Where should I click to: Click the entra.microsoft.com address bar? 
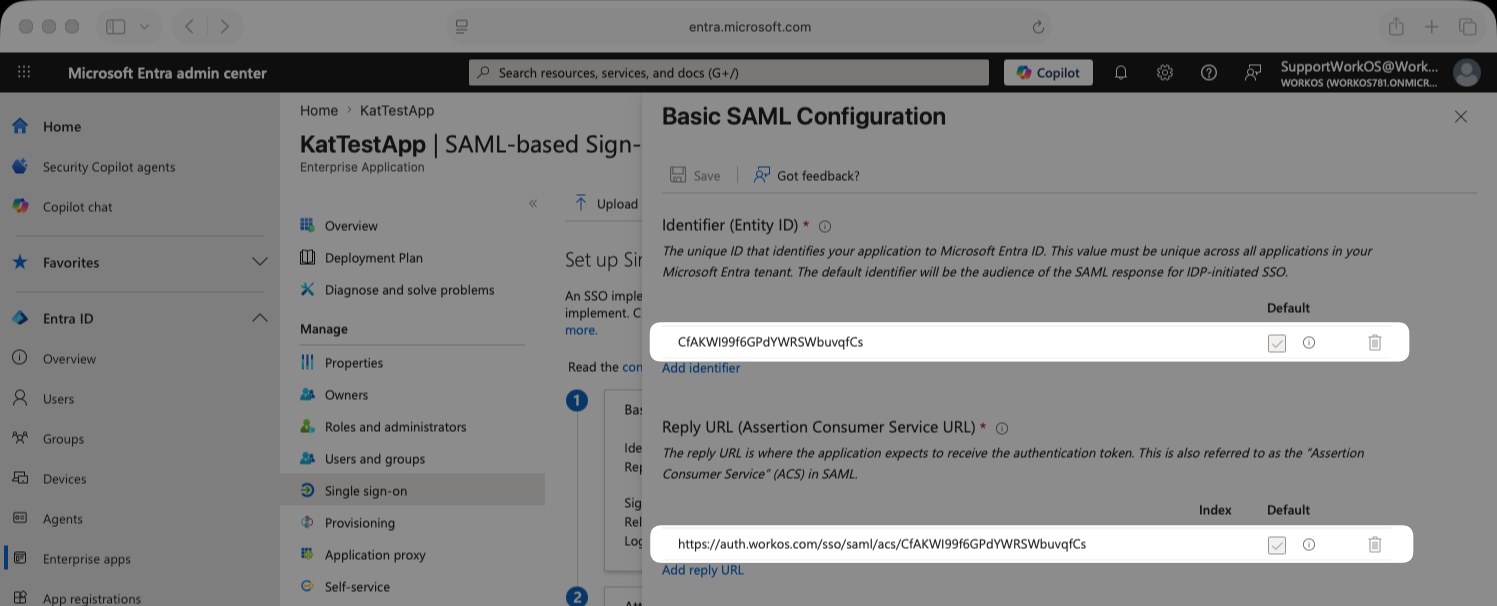(749, 27)
